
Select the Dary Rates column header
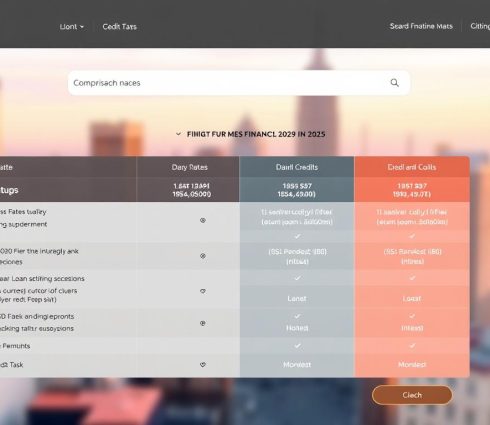pyautogui.click(x=189, y=167)
